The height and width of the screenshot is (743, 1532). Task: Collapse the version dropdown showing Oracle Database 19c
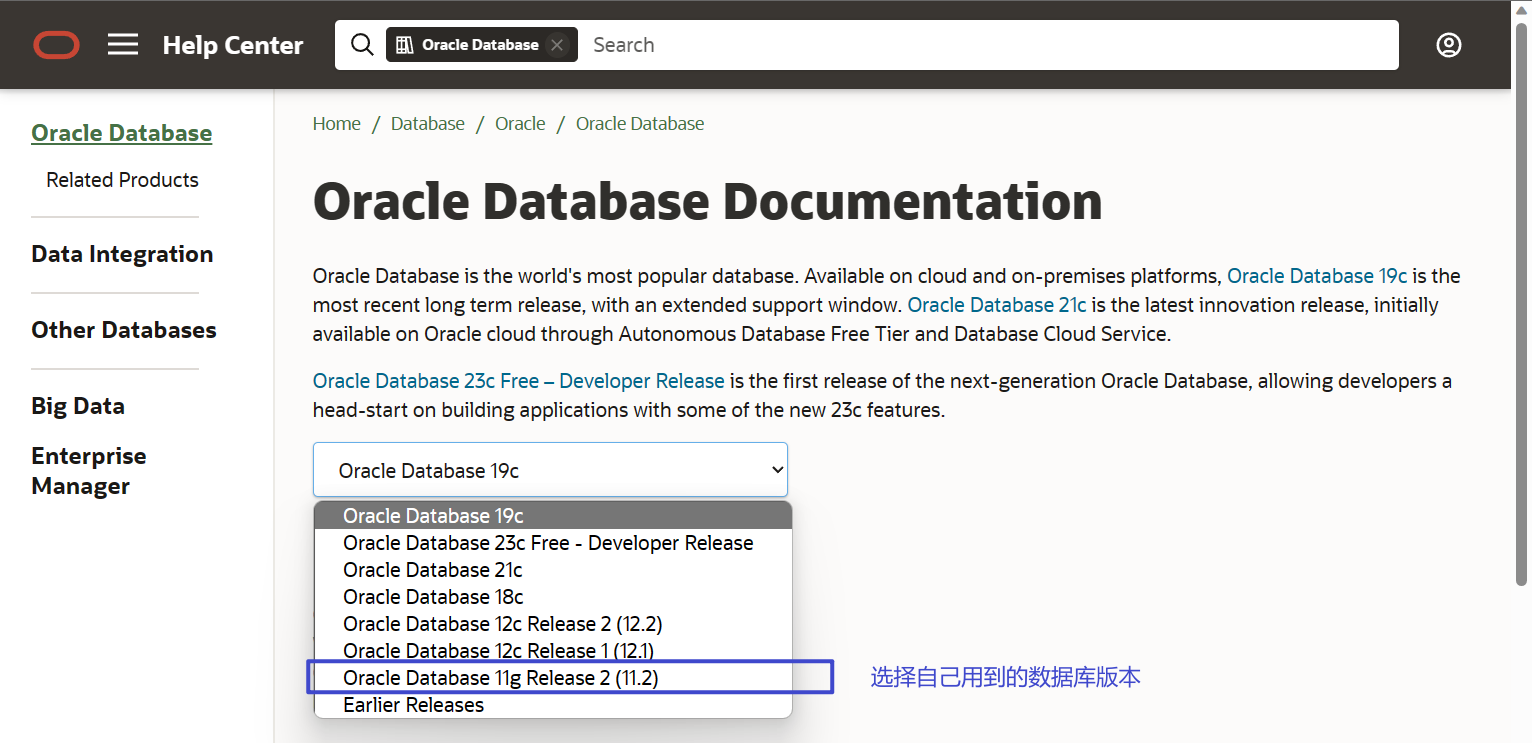[550, 470]
